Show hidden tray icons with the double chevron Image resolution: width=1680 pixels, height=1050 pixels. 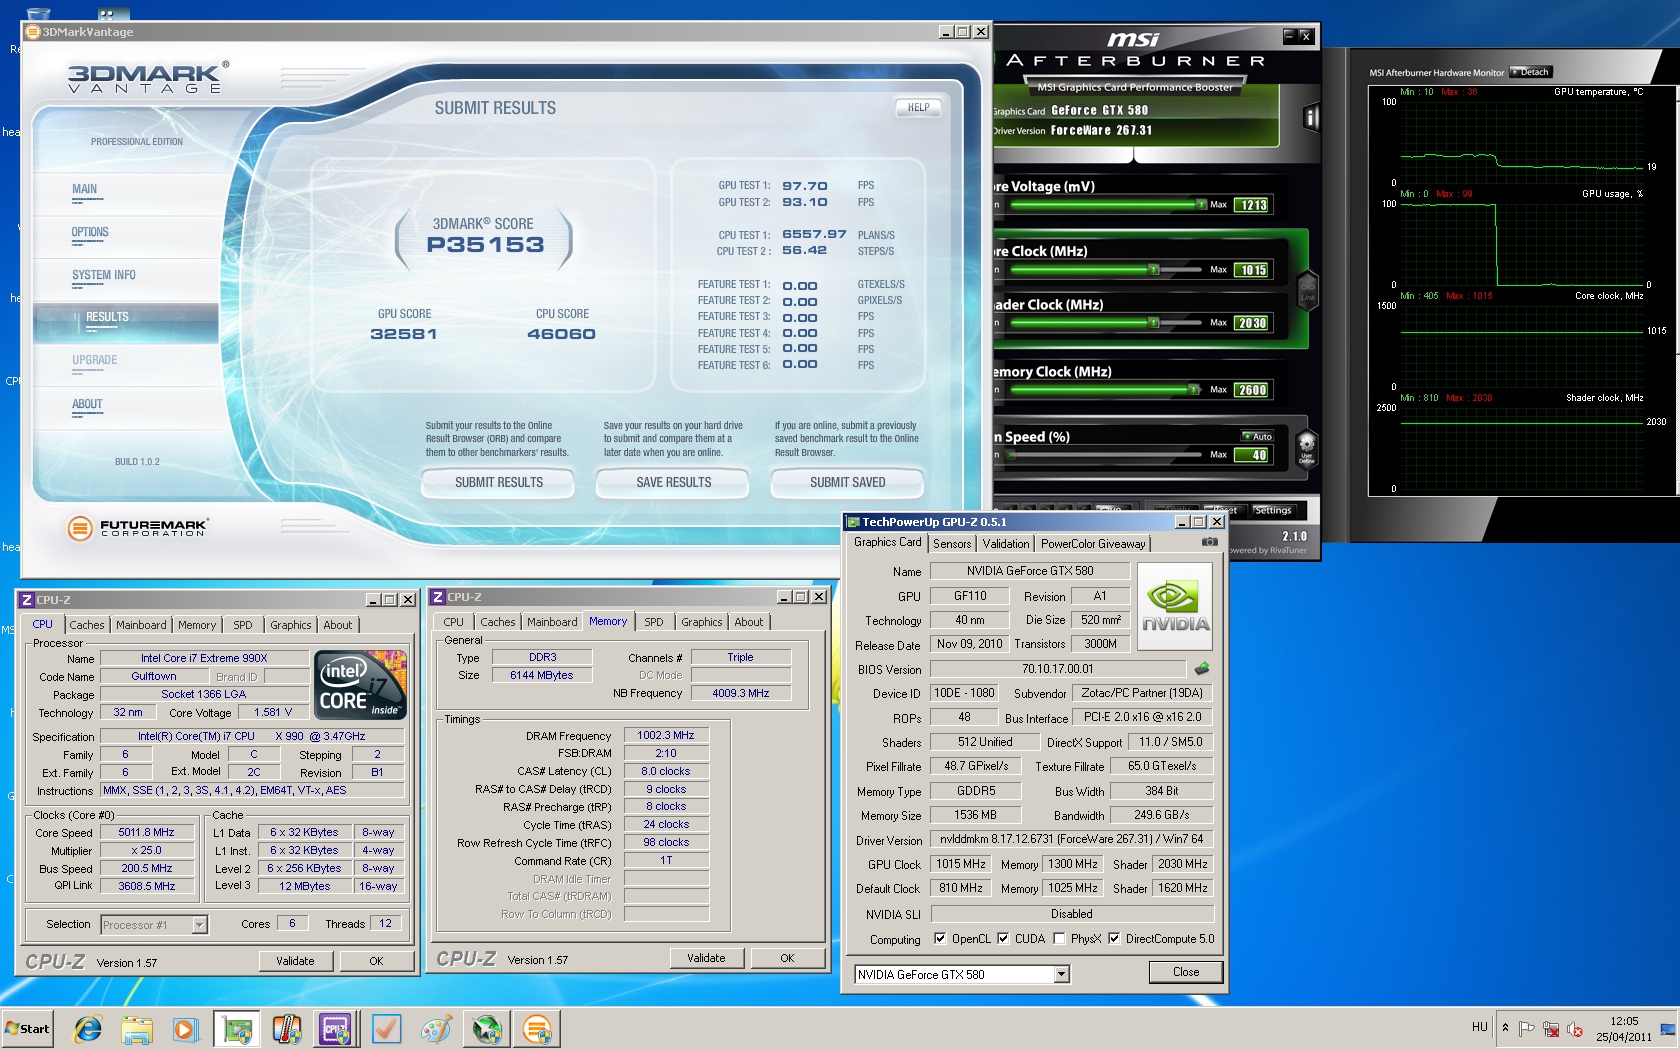tap(1505, 1027)
